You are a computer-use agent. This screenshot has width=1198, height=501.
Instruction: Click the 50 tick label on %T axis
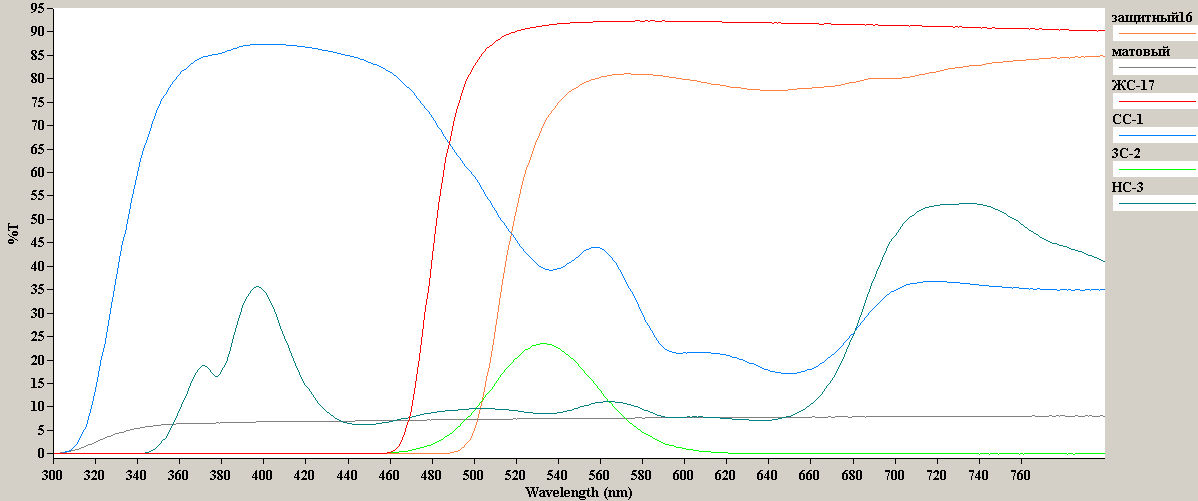pos(38,219)
